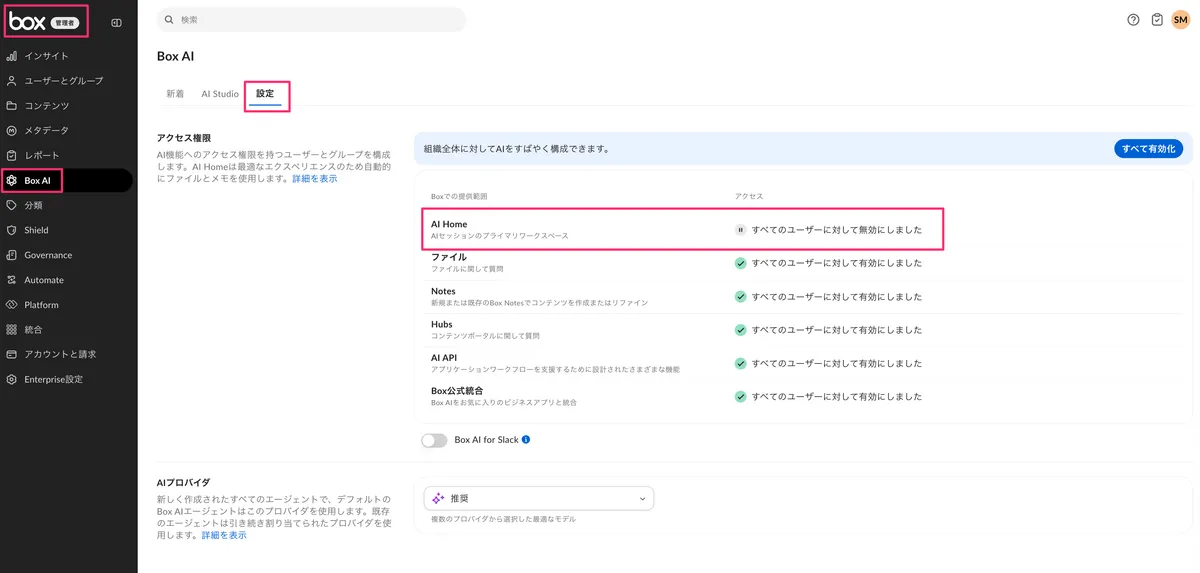Image resolution: width=1200 pixels, height=573 pixels.
Task: Open 詳細を表示 link under アクセス権限
Action: click(314, 178)
